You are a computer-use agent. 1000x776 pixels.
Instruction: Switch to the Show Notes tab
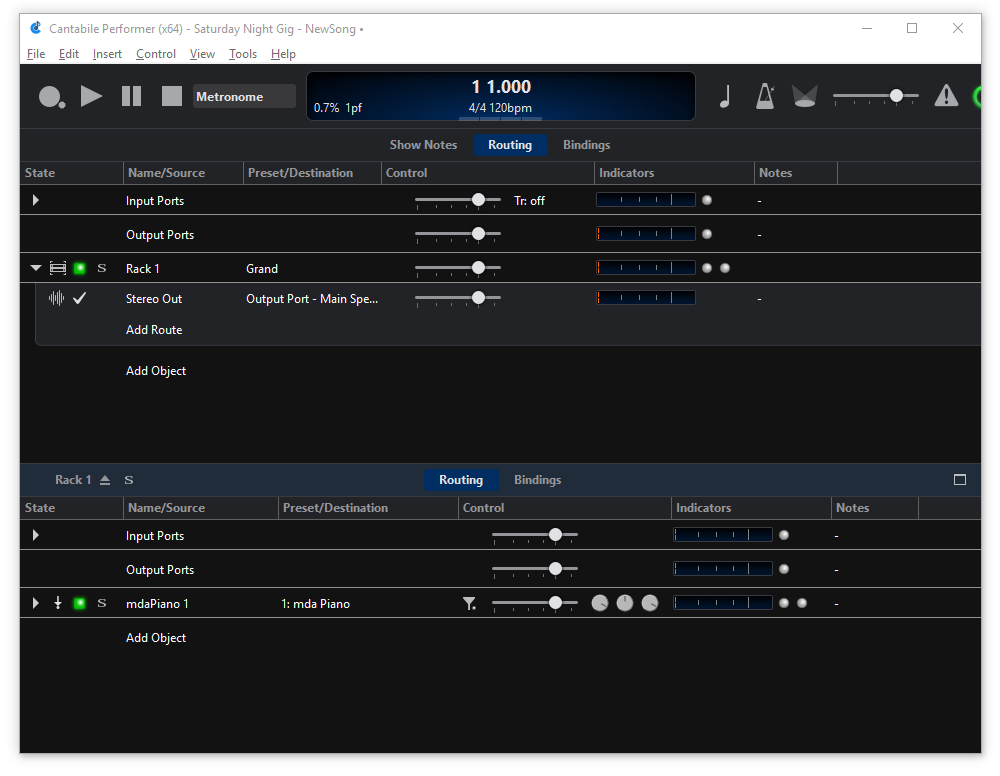(x=423, y=145)
